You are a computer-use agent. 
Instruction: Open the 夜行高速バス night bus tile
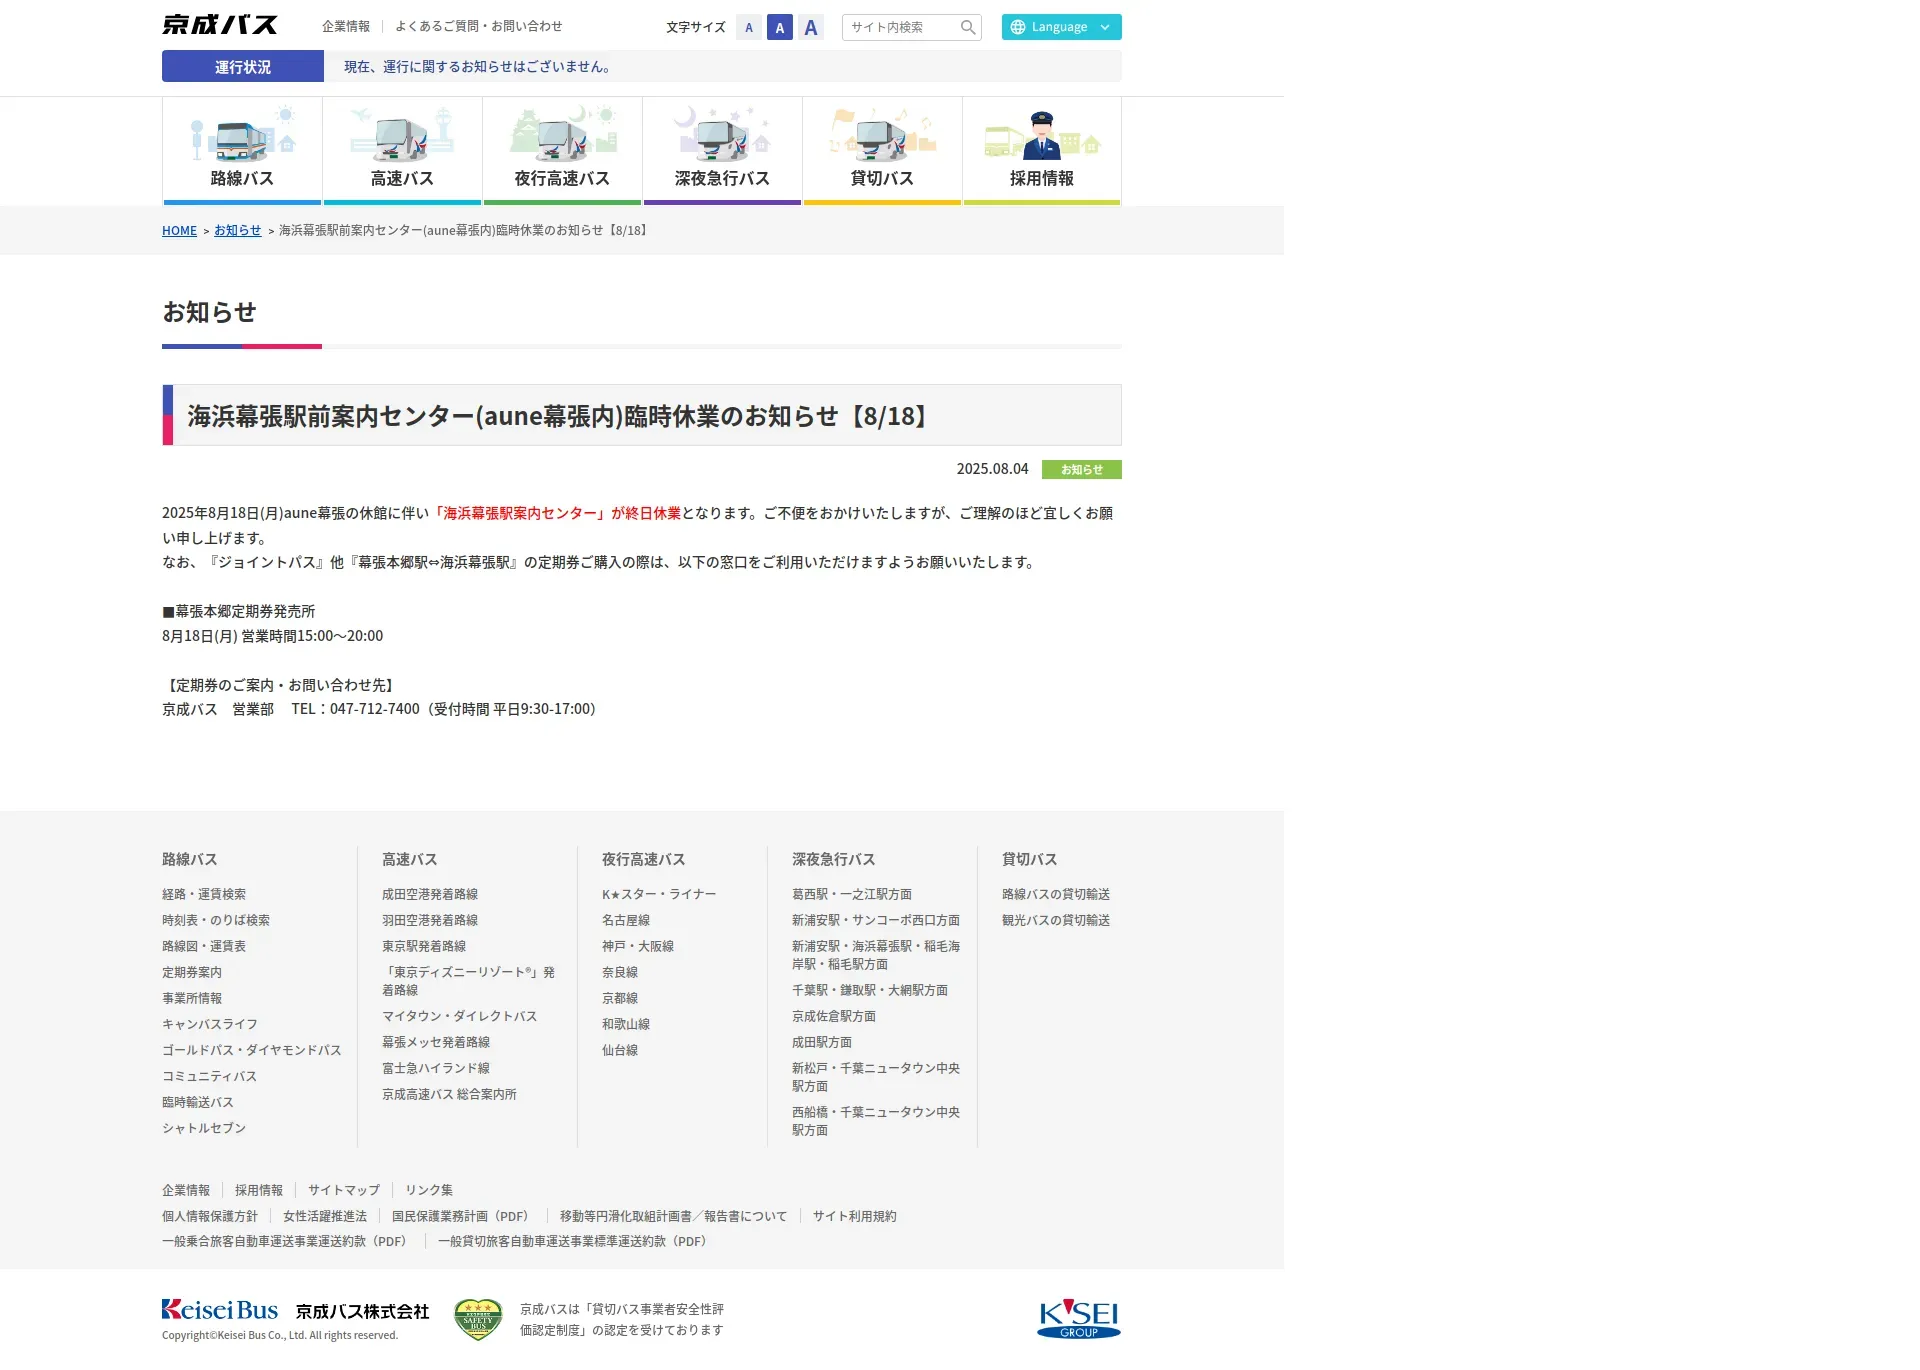tap(562, 150)
